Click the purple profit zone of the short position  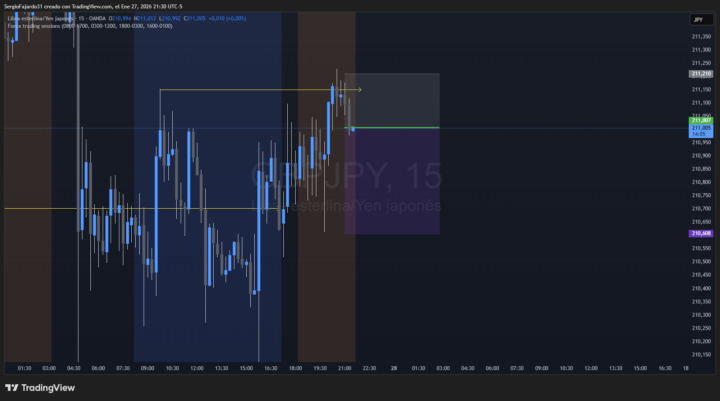tap(392, 181)
